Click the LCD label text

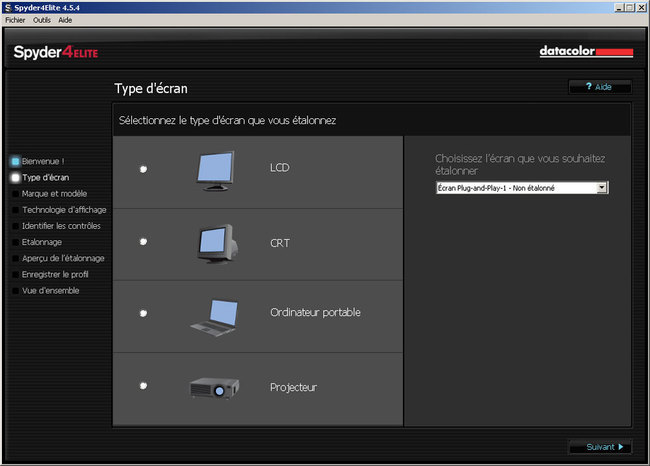[x=280, y=167]
